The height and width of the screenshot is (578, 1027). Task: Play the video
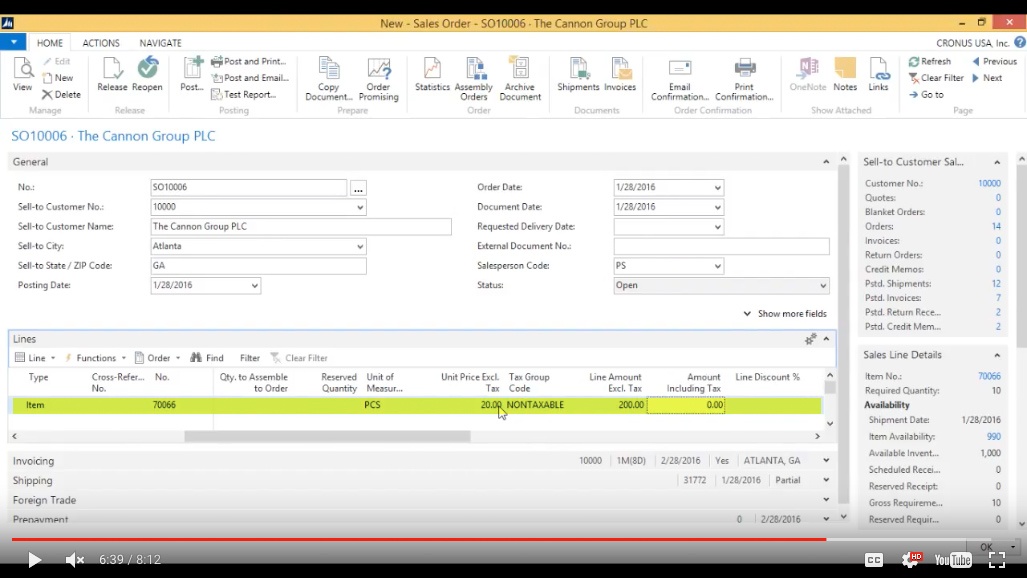click(x=34, y=560)
